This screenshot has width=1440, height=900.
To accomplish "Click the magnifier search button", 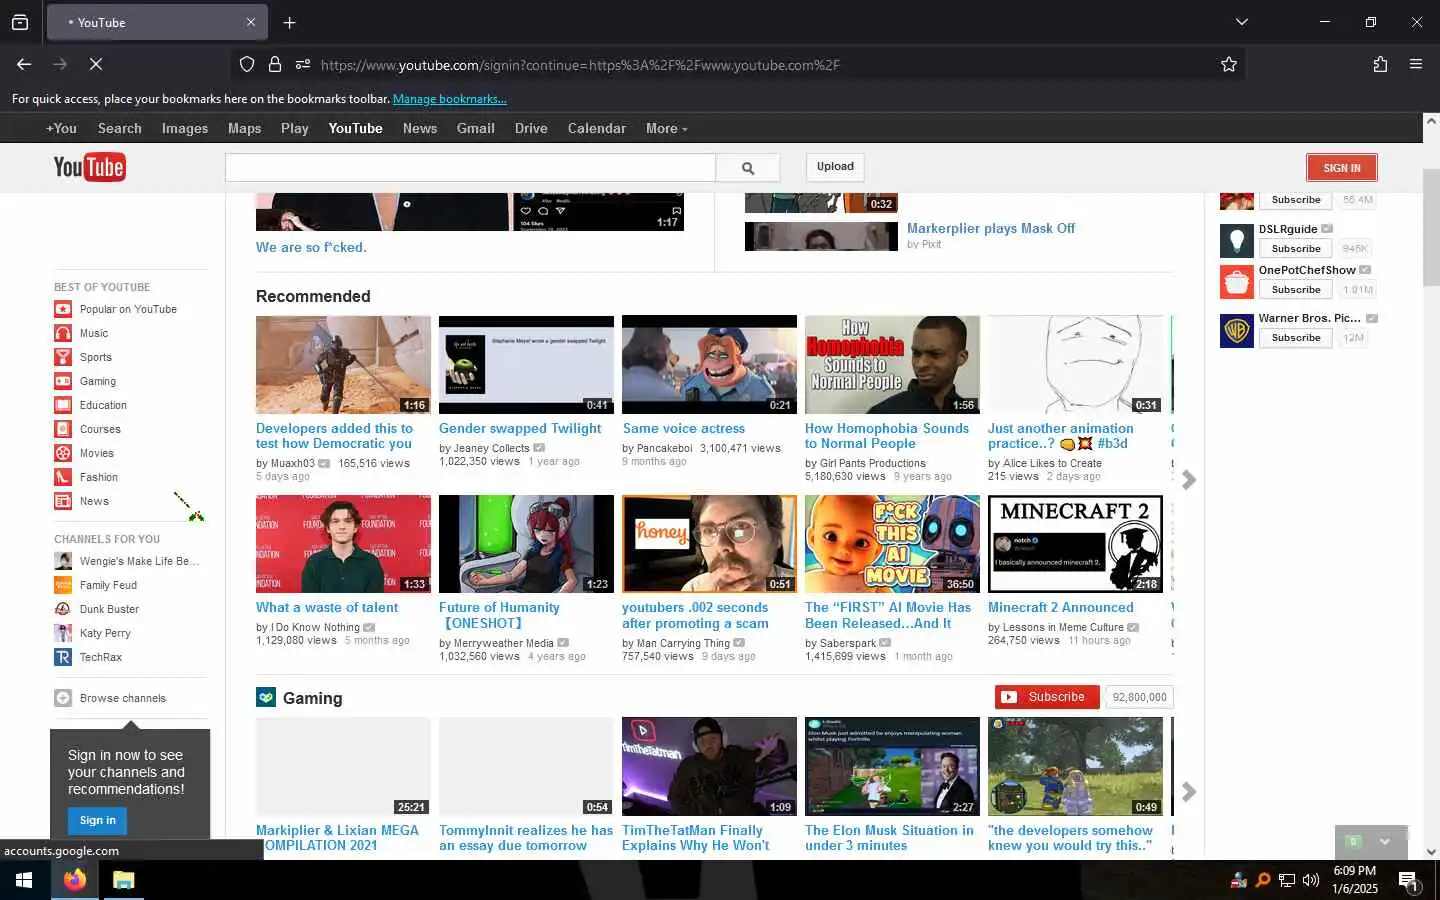I will (748, 168).
